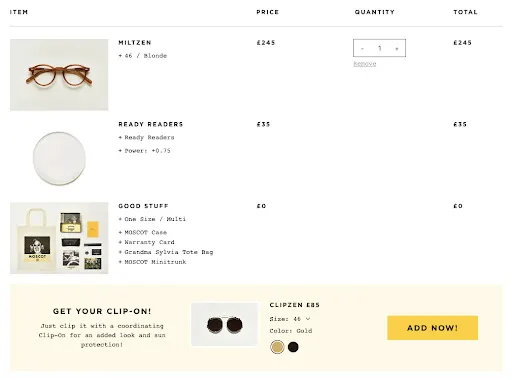Image resolution: width=512 pixels, height=379 pixels.
Task: Open the Good Stuff title link
Action: tap(143, 206)
